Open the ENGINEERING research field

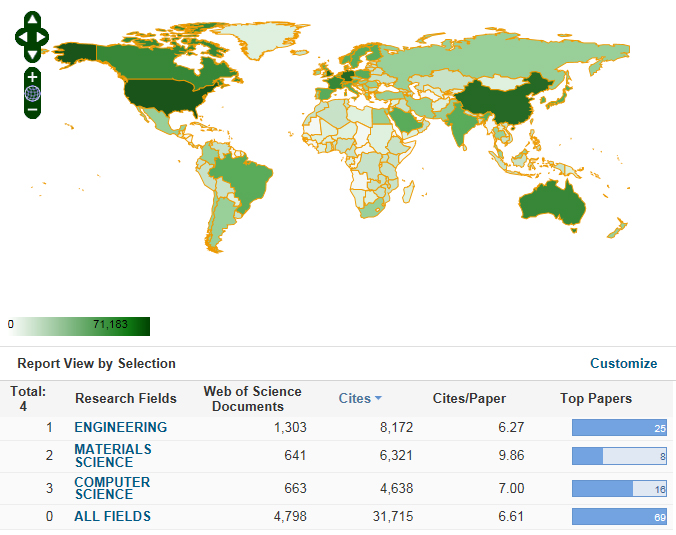(120, 427)
